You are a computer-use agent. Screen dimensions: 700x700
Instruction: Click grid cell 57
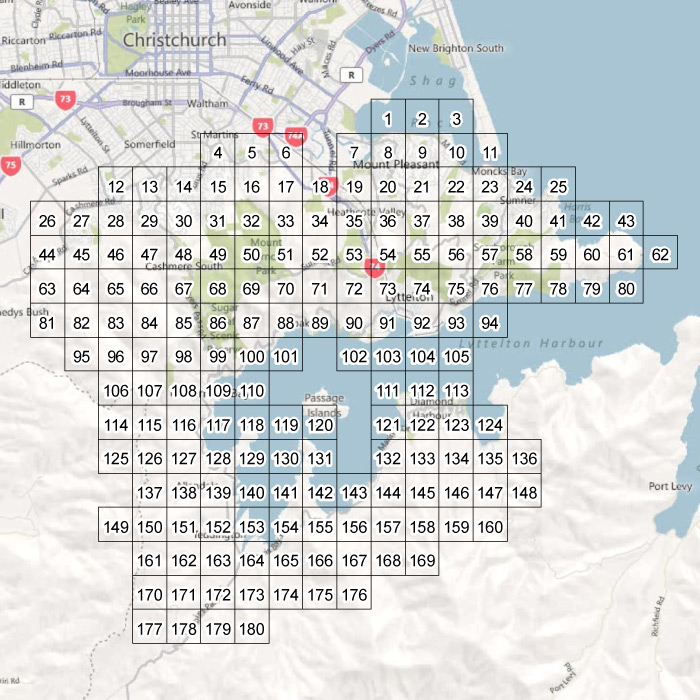tap(490, 253)
